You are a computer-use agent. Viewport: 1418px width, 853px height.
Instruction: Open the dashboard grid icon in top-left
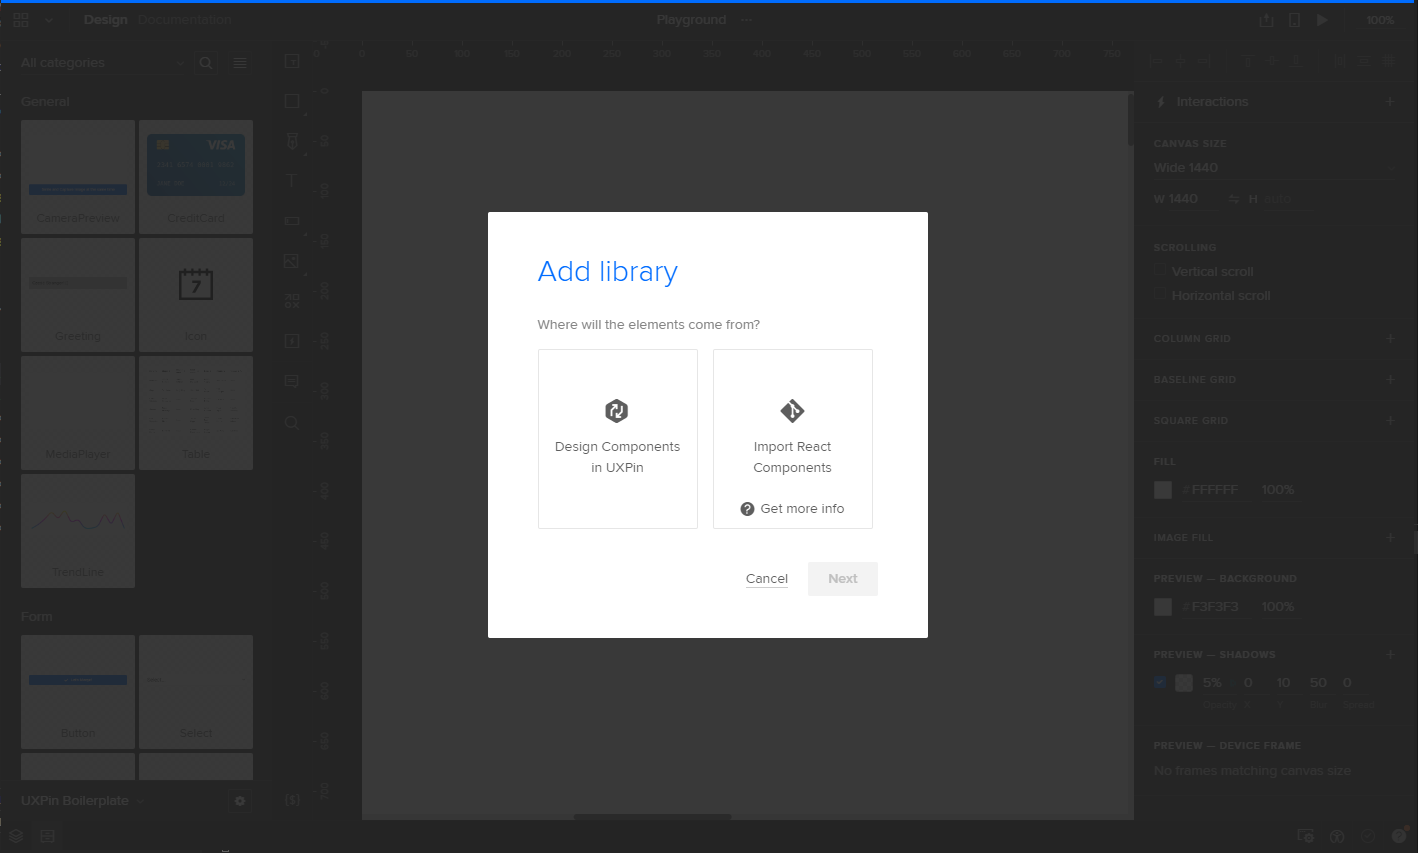(x=22, y=20)
